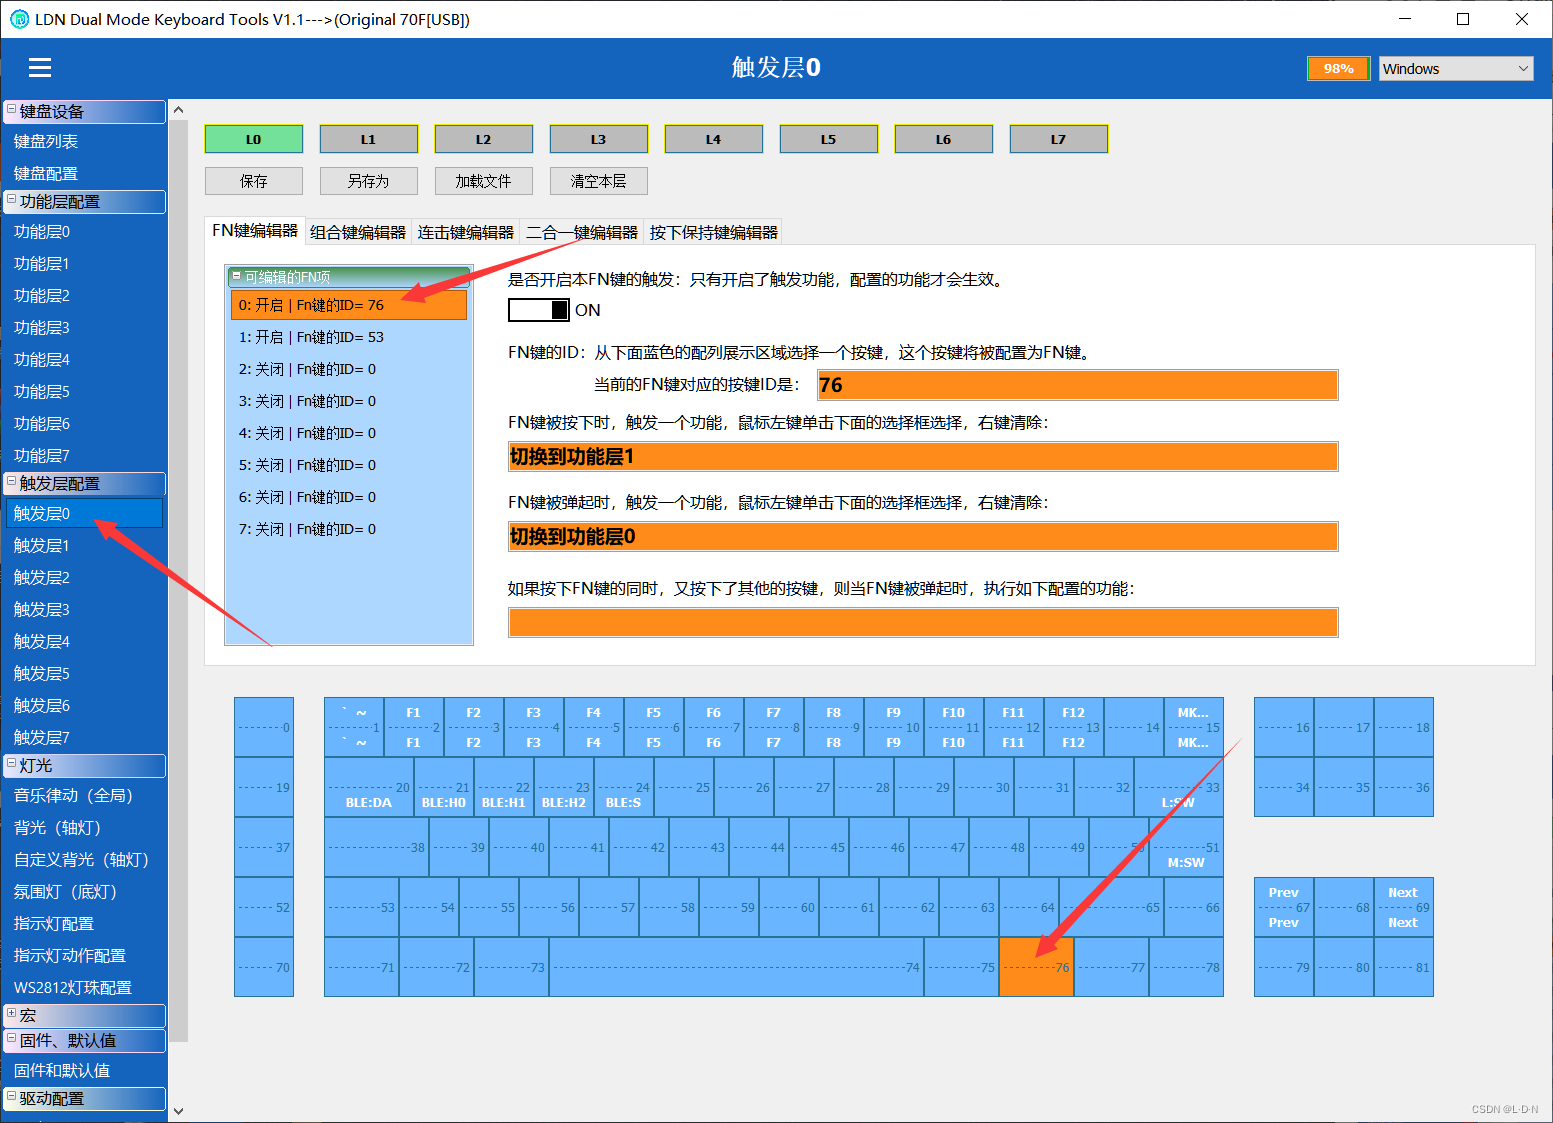Open 固件和默认值 in sidebar

click(84, 1071)
